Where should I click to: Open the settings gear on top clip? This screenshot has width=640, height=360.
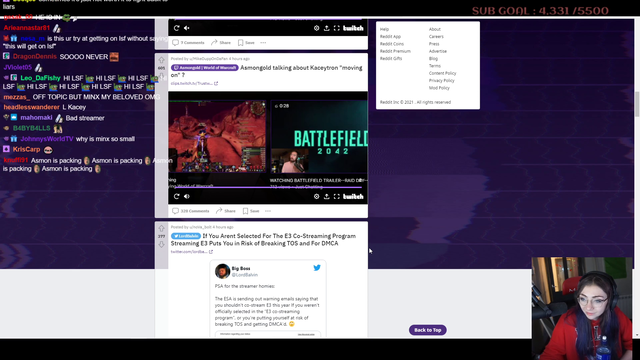pos(316,28)
